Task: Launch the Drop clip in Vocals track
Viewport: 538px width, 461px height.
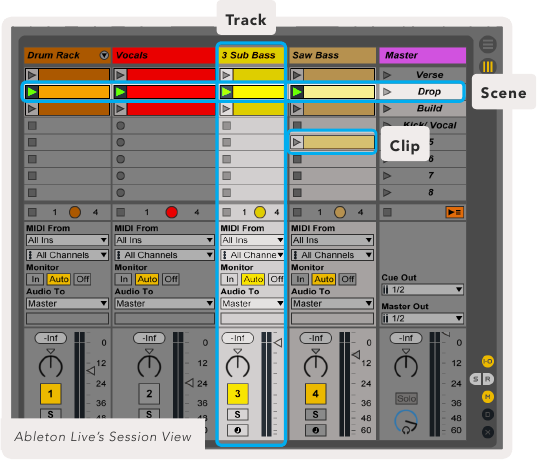Action: coord(120,92)
